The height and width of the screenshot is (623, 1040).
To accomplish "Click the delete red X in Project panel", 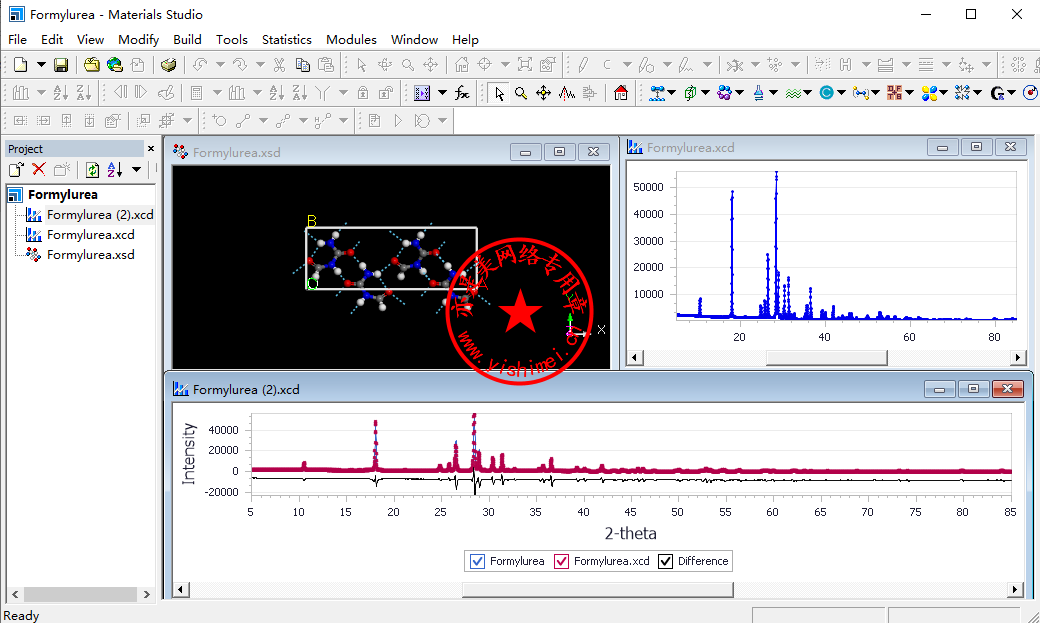I will [39, 170].
